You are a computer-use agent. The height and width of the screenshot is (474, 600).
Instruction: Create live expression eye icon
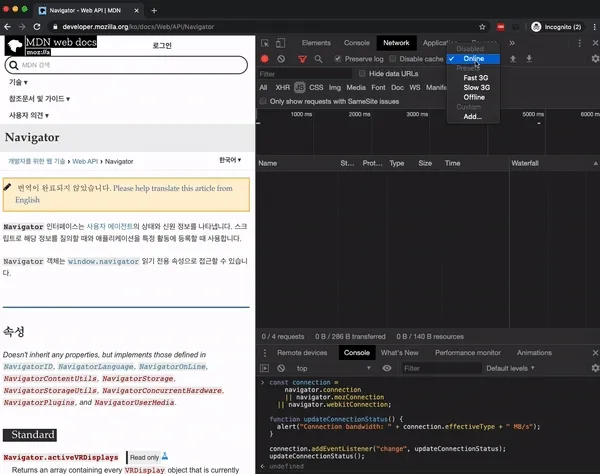point(387,368)
